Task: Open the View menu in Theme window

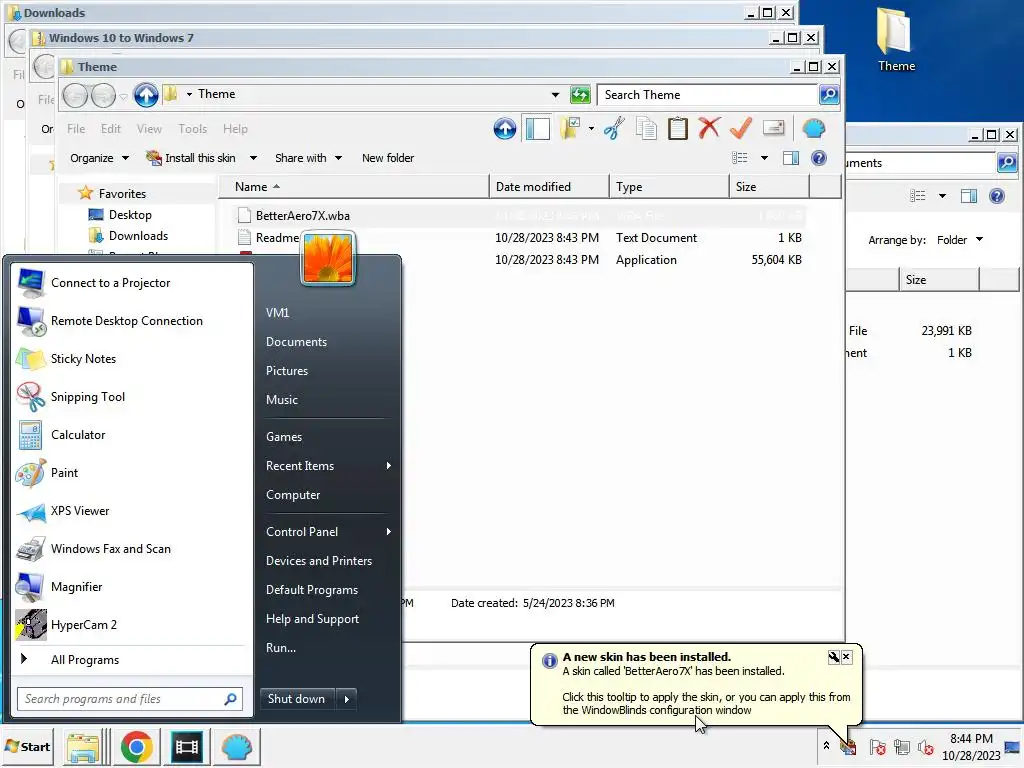Action: pyautogui.click(x=149, y=129)
